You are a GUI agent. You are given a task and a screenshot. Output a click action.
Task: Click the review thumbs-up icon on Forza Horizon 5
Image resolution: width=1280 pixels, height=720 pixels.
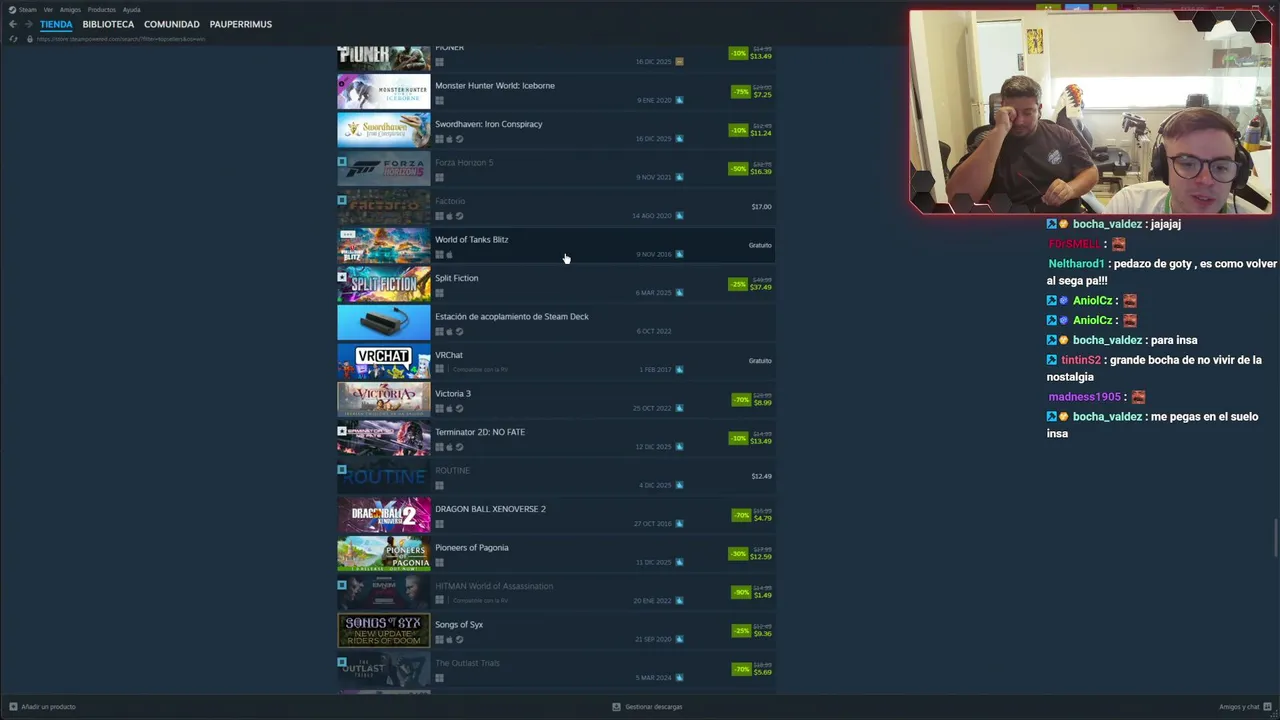[x=680, y=177]
